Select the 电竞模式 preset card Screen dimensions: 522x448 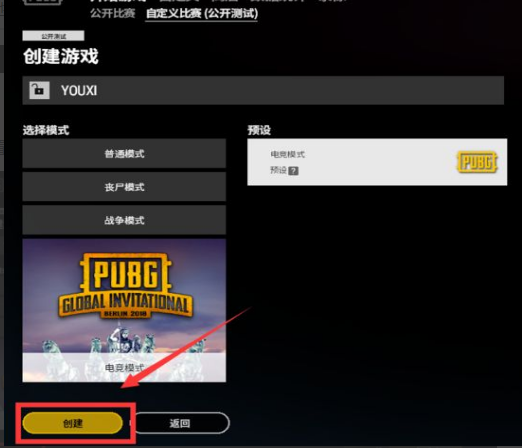pos(377,162)
